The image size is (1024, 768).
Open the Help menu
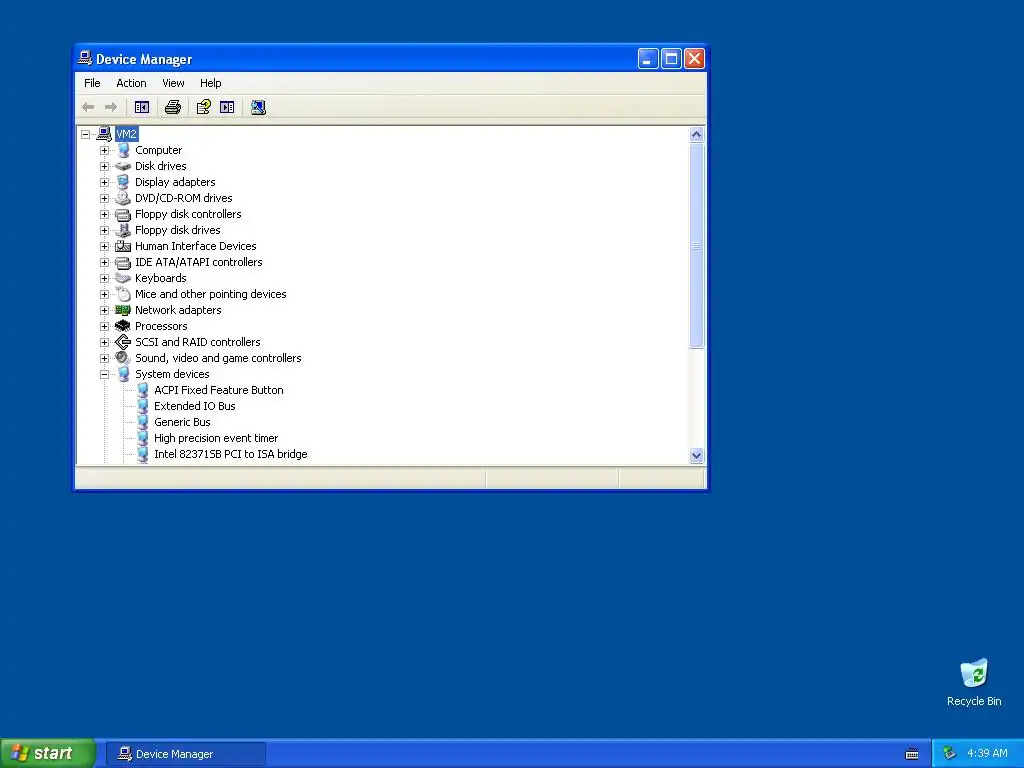click(210, 83)
